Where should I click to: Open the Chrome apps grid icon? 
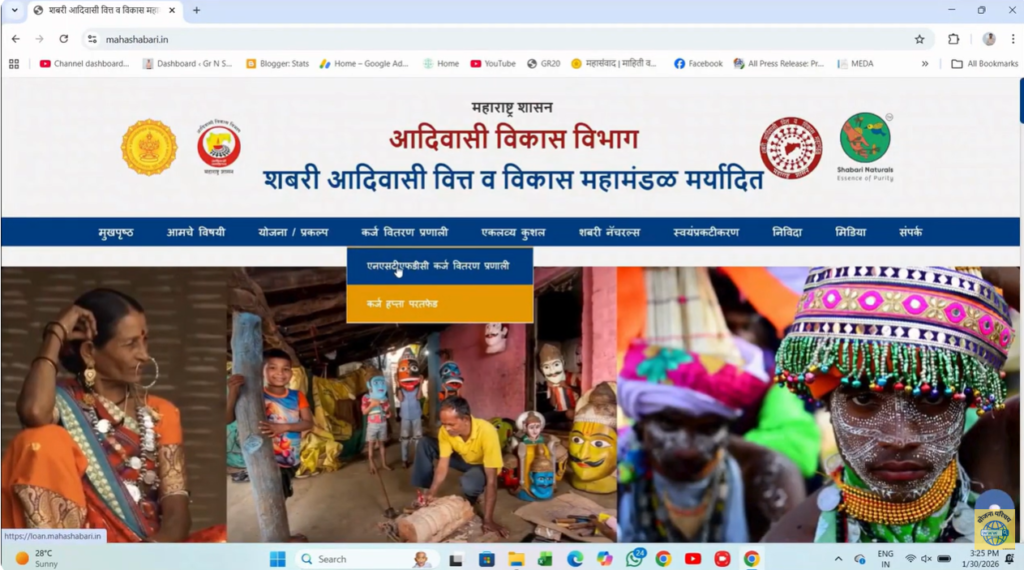14,63
